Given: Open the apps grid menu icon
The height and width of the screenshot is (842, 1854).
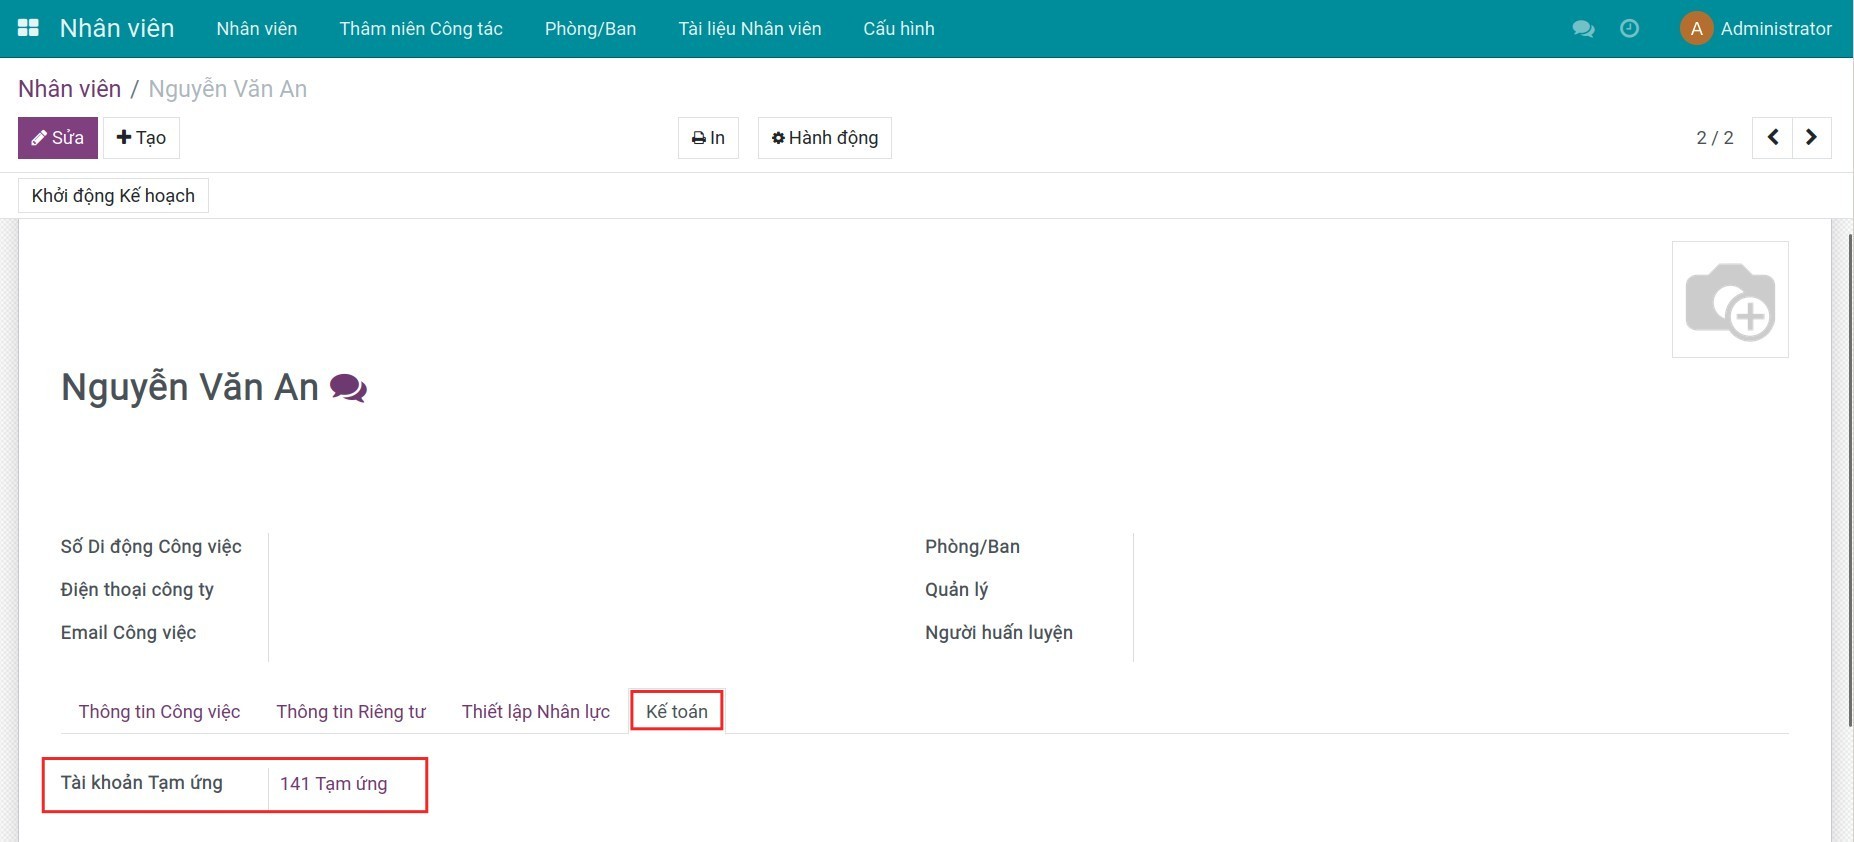Looking at the screenshot, I should 28,28.
